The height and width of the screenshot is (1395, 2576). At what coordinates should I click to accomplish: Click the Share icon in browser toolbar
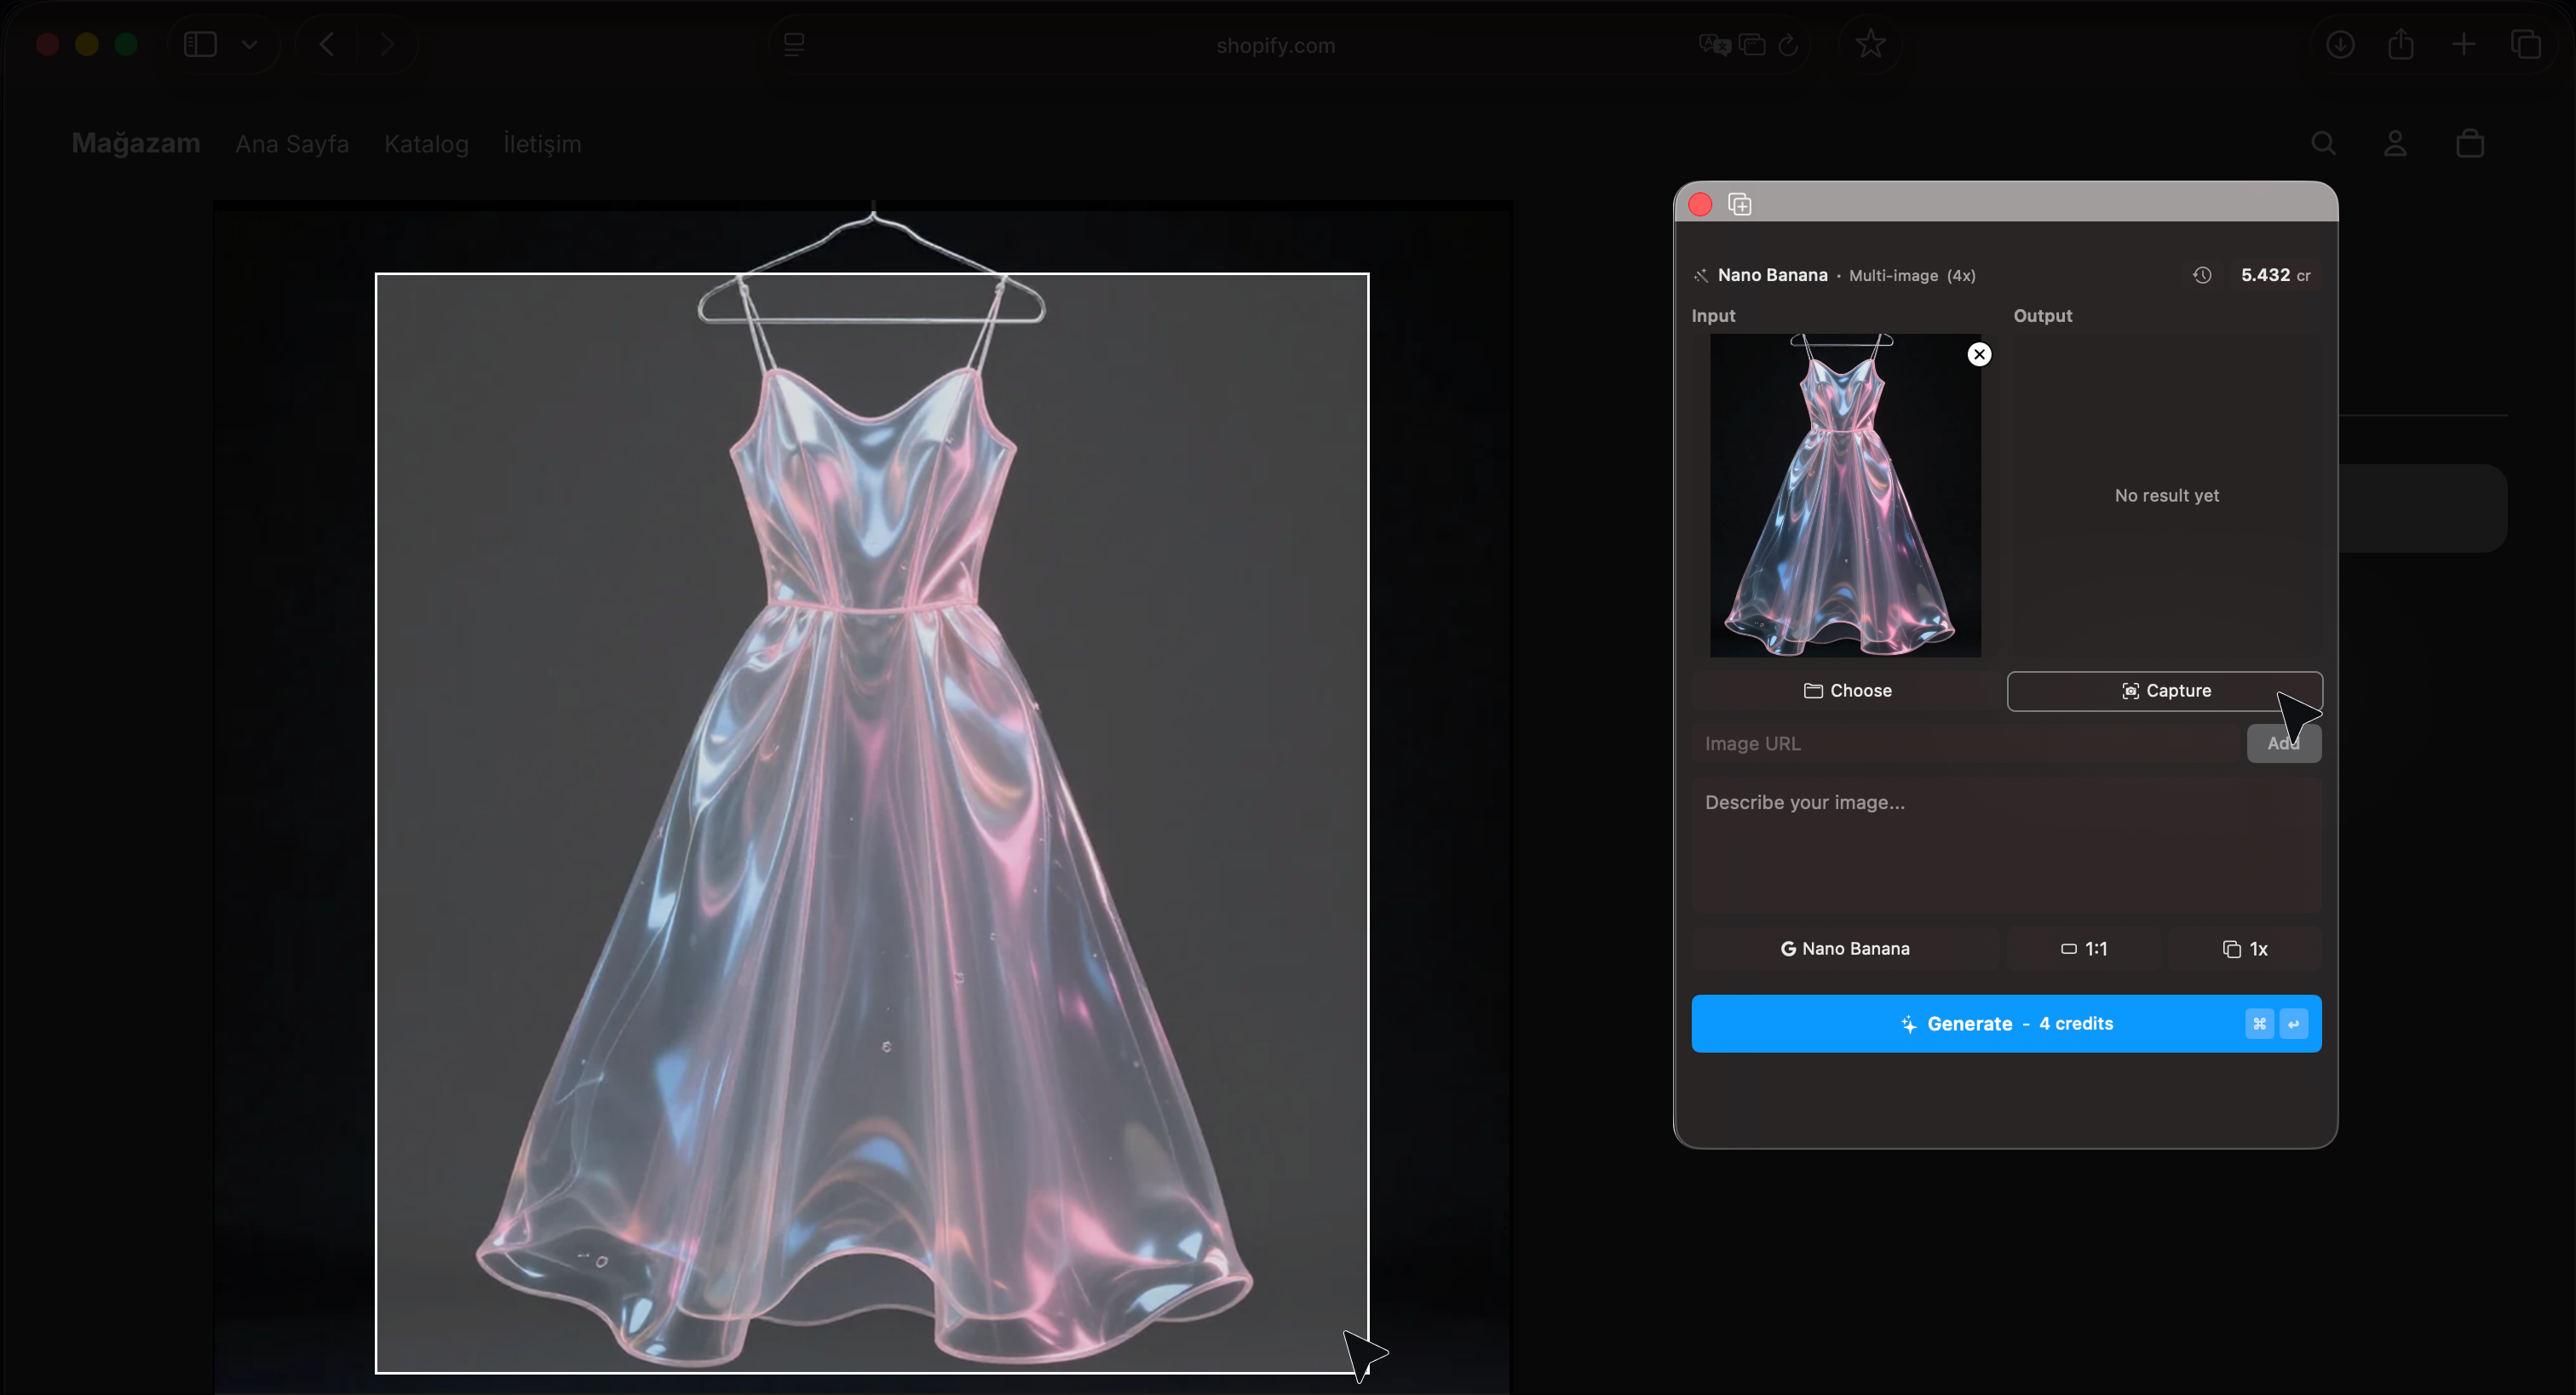point(2401,45)
